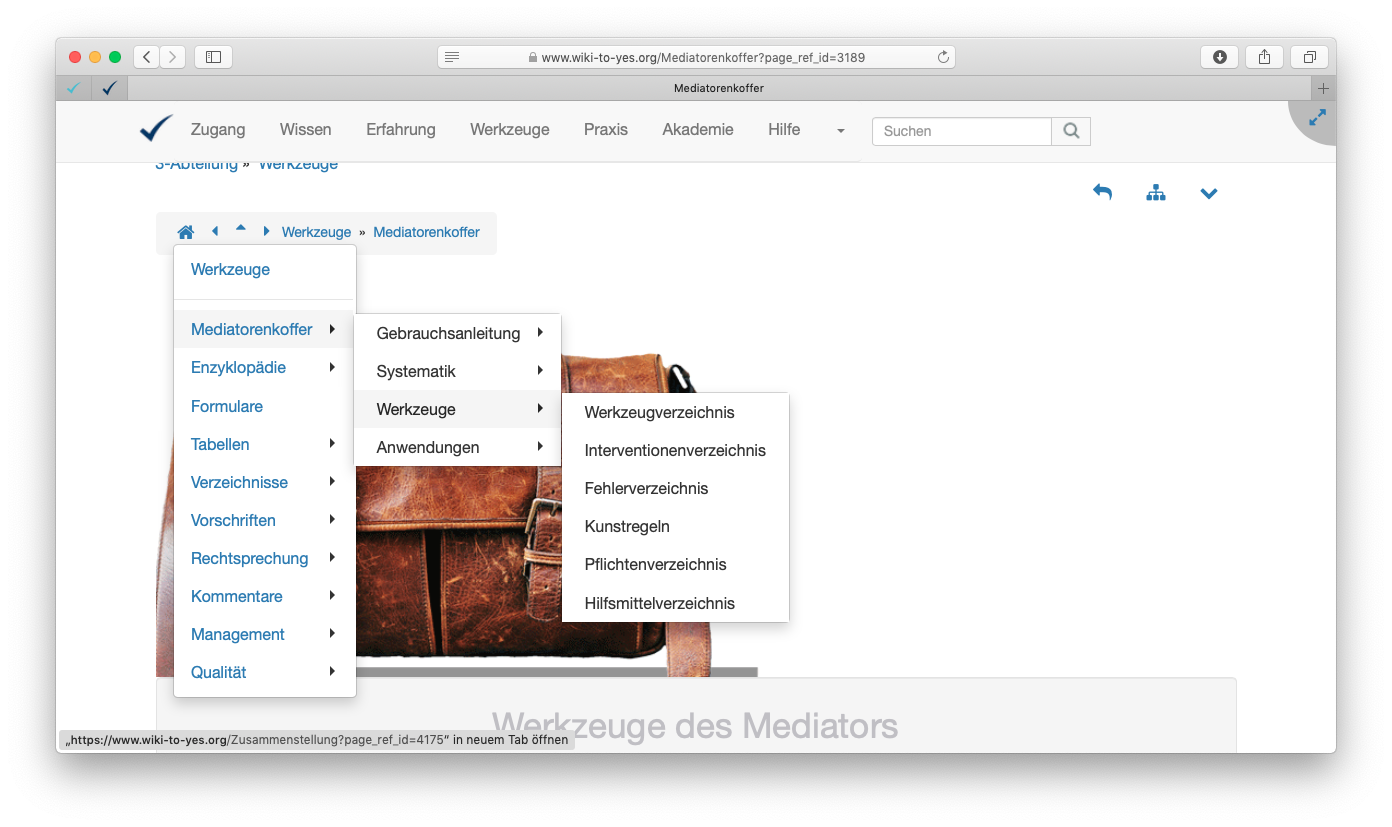Click the home icon in breadcrumb bar

pos(186,232)
